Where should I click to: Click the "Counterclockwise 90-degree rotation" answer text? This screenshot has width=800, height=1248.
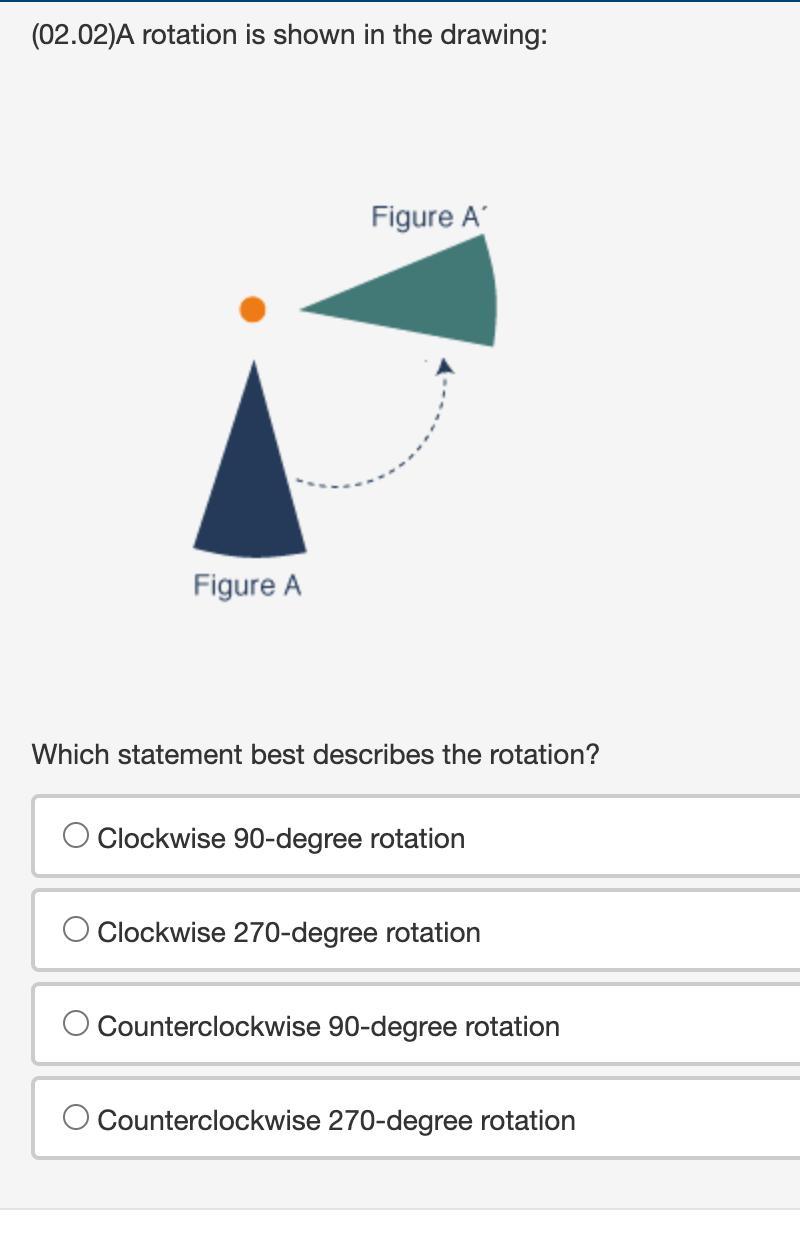[328, 1026]
